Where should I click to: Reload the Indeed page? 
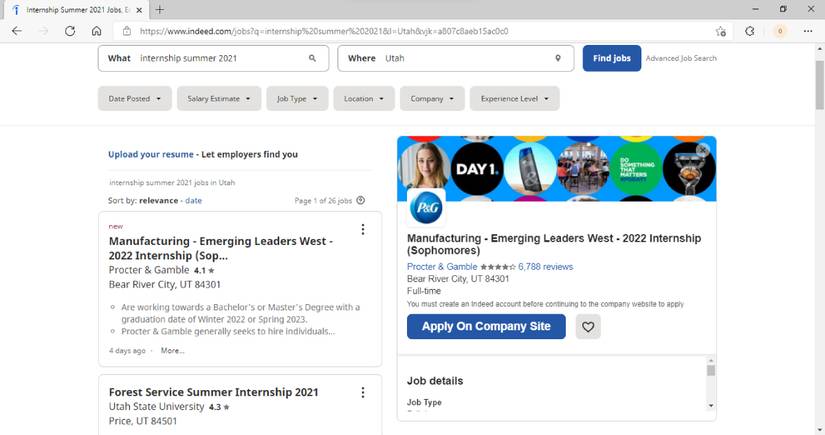click(69, 31)
